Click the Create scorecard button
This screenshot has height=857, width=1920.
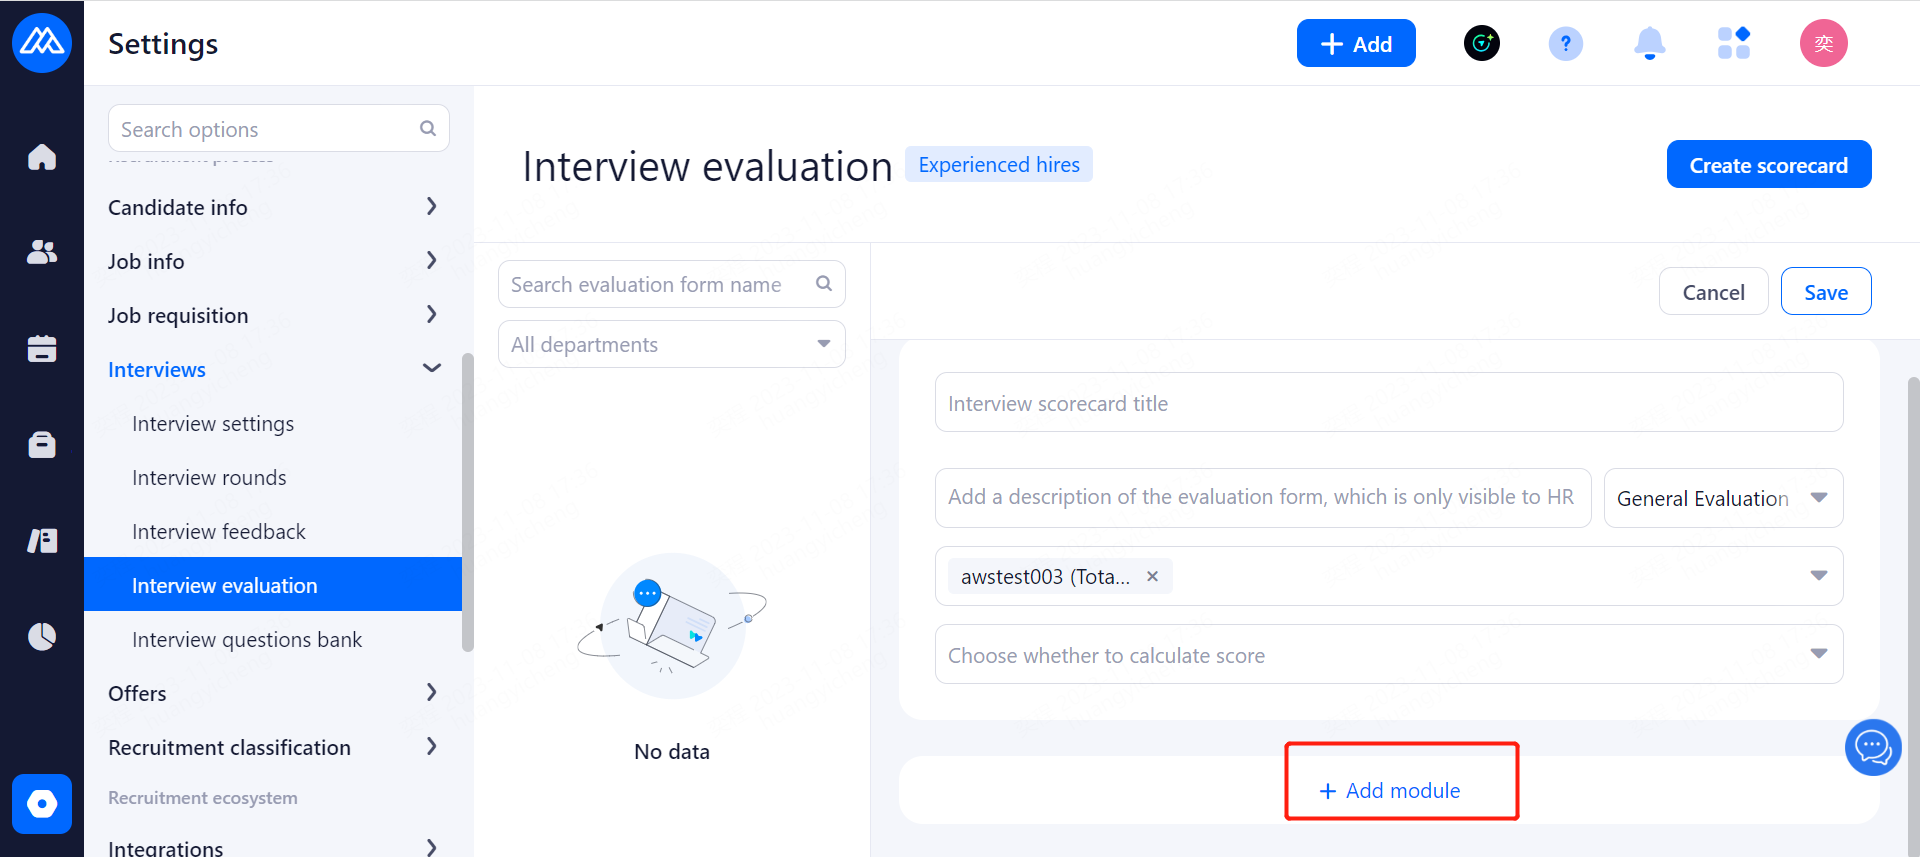tap(1768, 165)
